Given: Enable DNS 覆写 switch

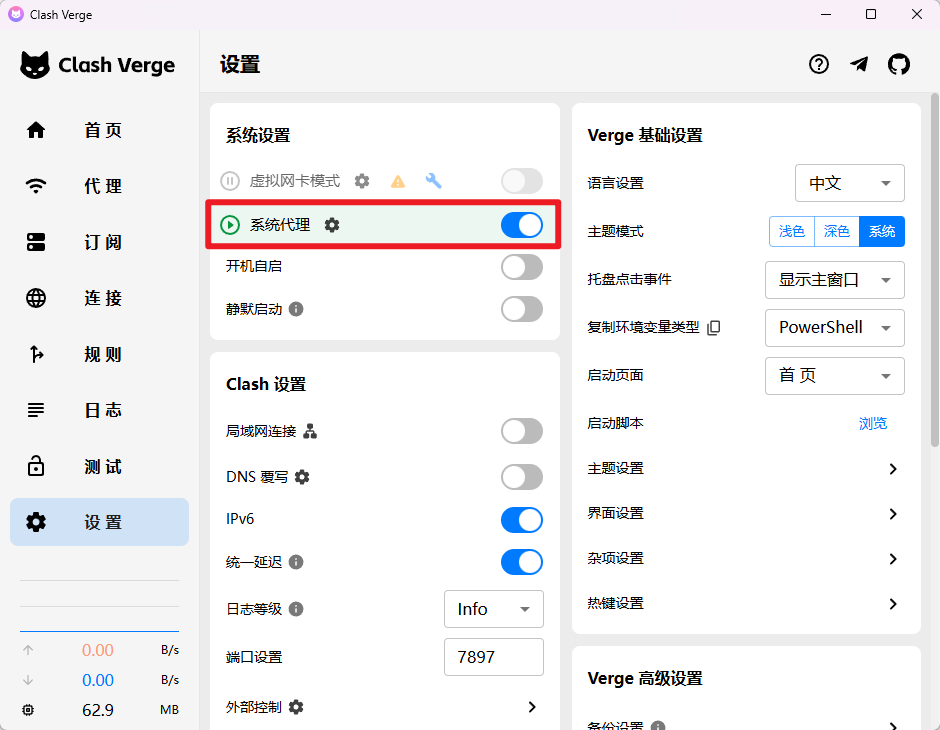Looking at the screenshot, I should [522, 477].
